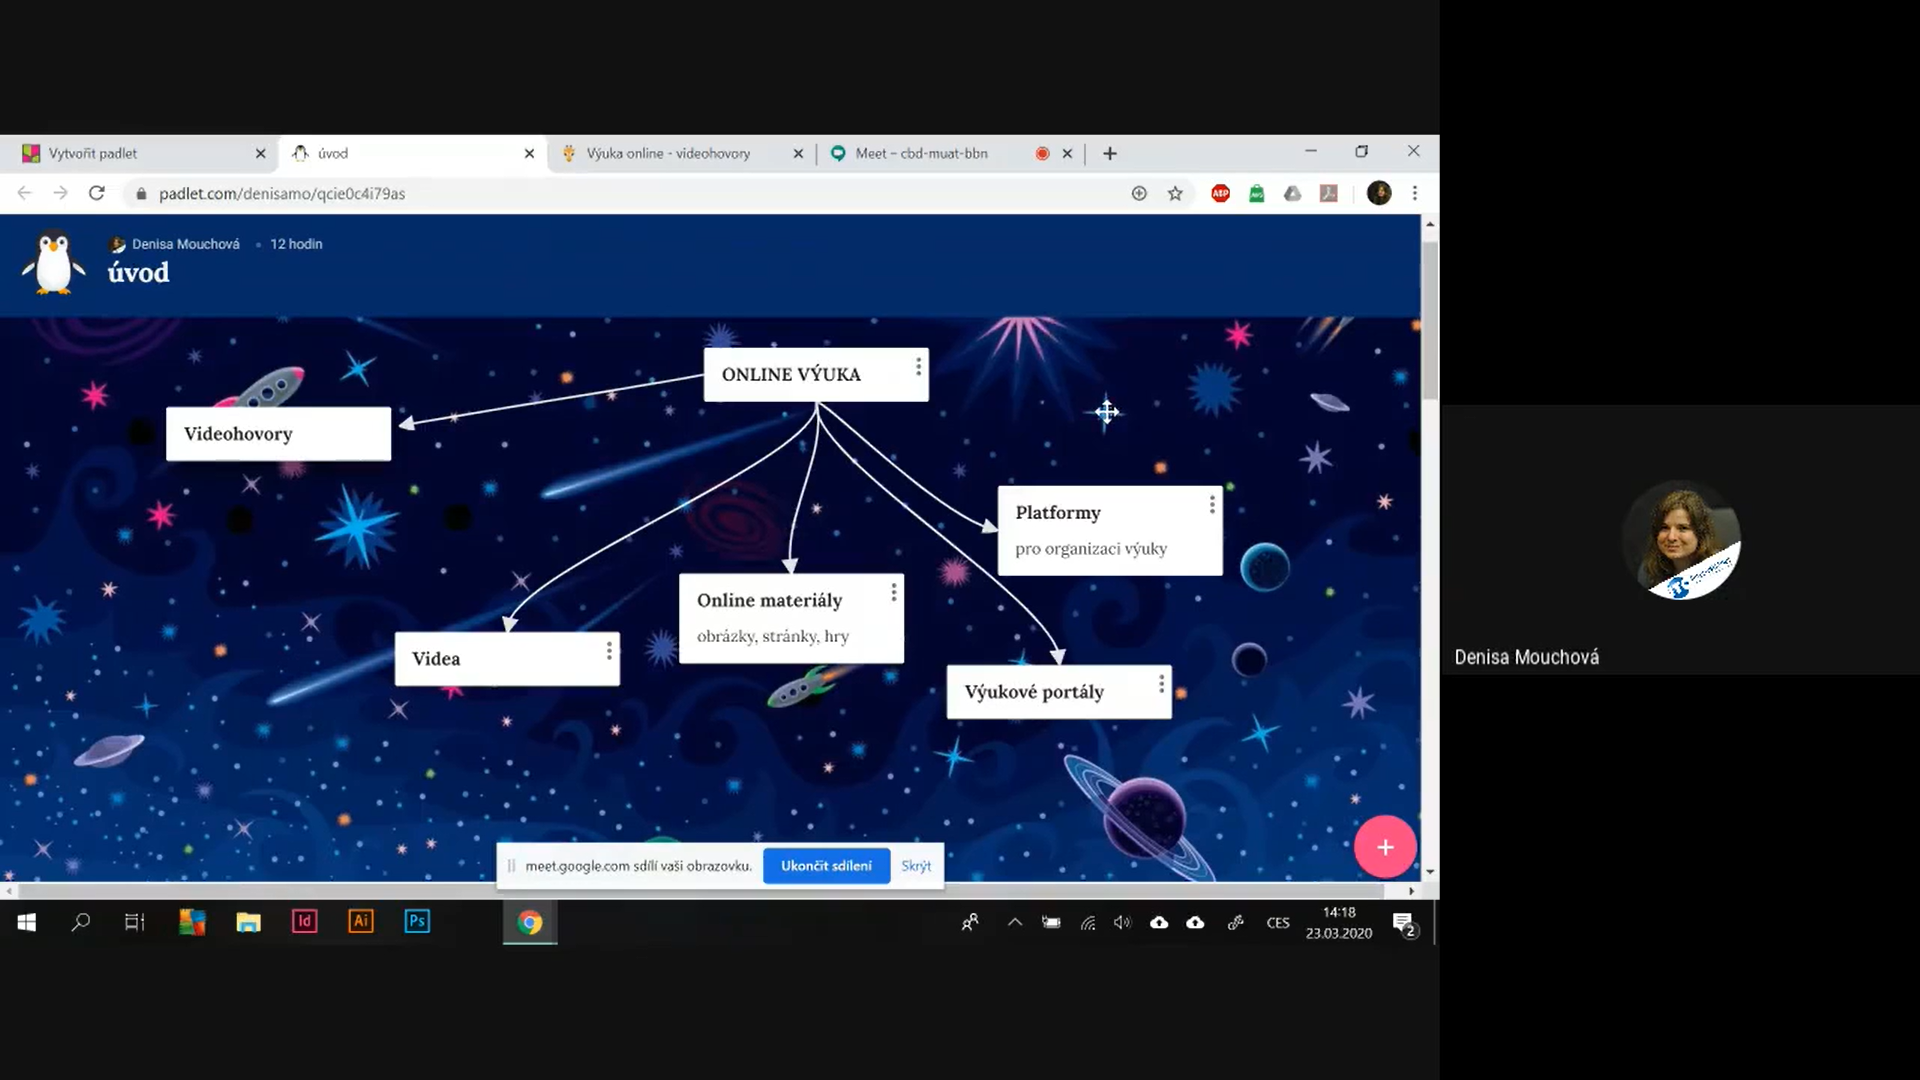This screenshot has width=1920, height=1080.
Task: Click the battery icon in the tray
Action: [1051, 922]
